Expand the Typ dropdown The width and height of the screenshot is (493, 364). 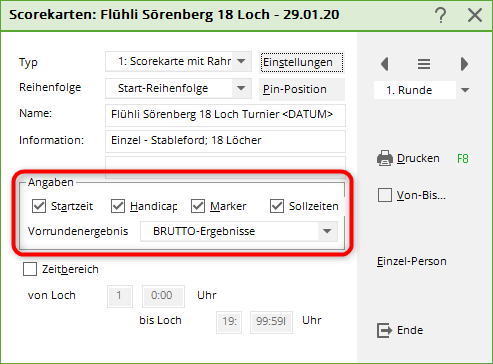[x=241, y=61]
